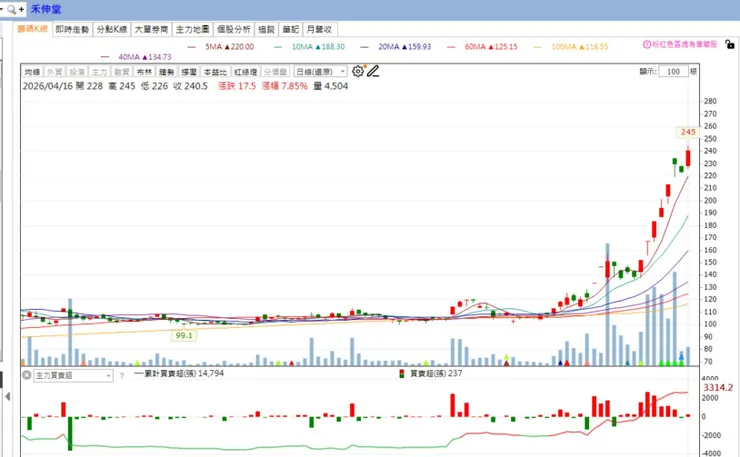The width and height of the screenshot is (740, 457).
Task: Click the 3314.2 indicator value label
Action: (x=718, y=388)
